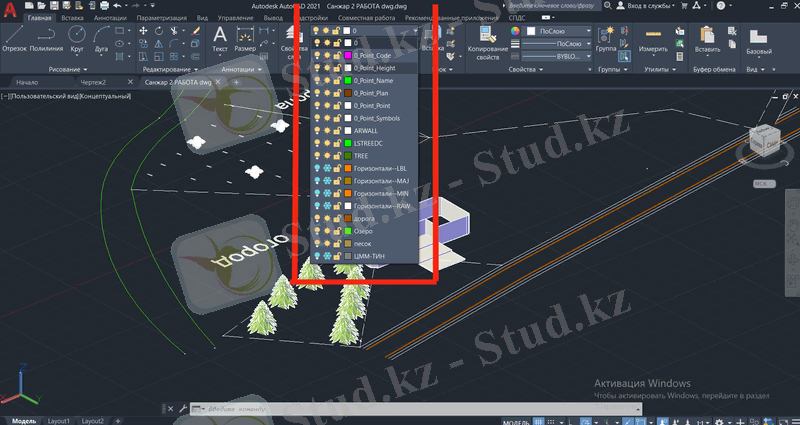
Task: Open the Параметризация ribbon tab
Action: coord(161,18)
